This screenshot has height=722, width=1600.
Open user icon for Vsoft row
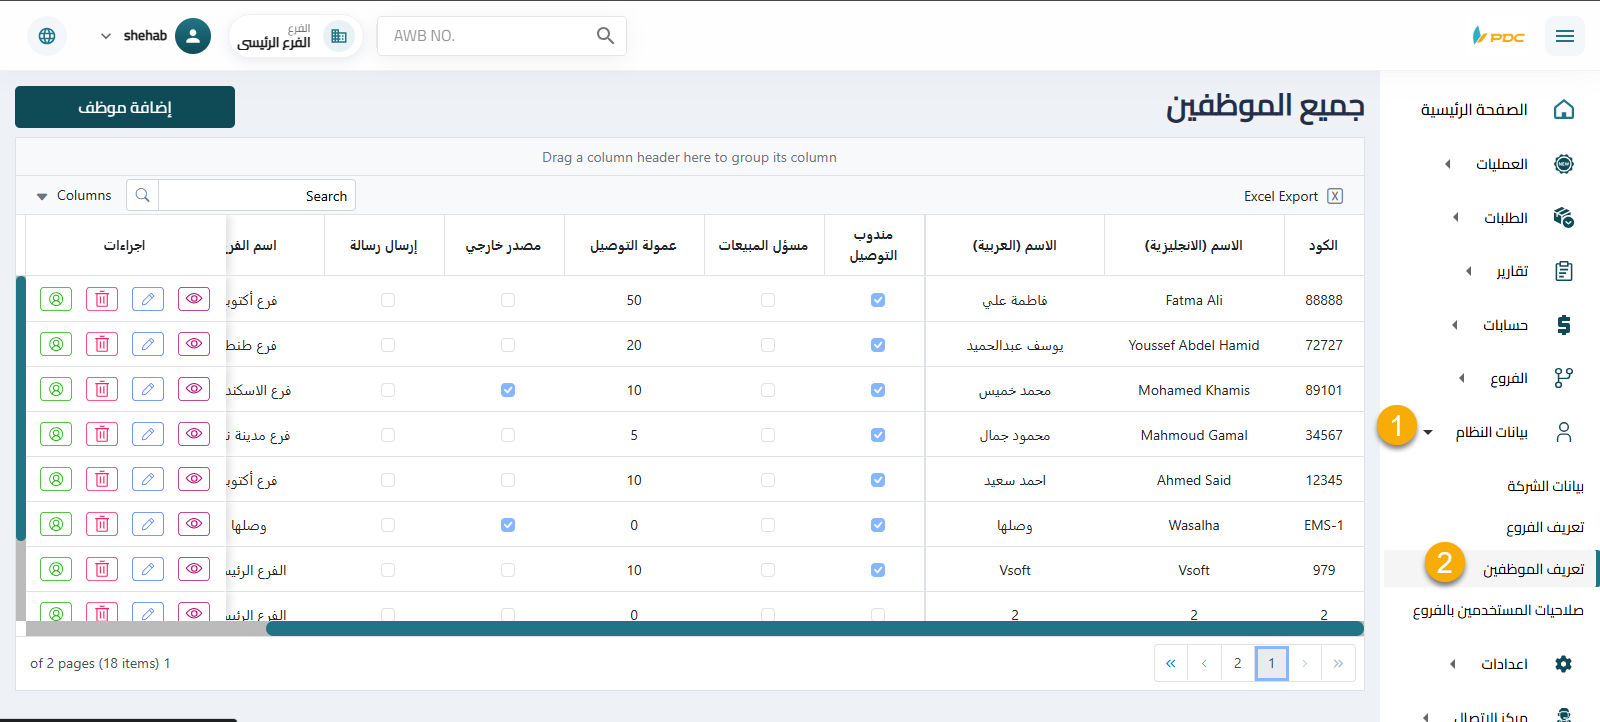56,569
